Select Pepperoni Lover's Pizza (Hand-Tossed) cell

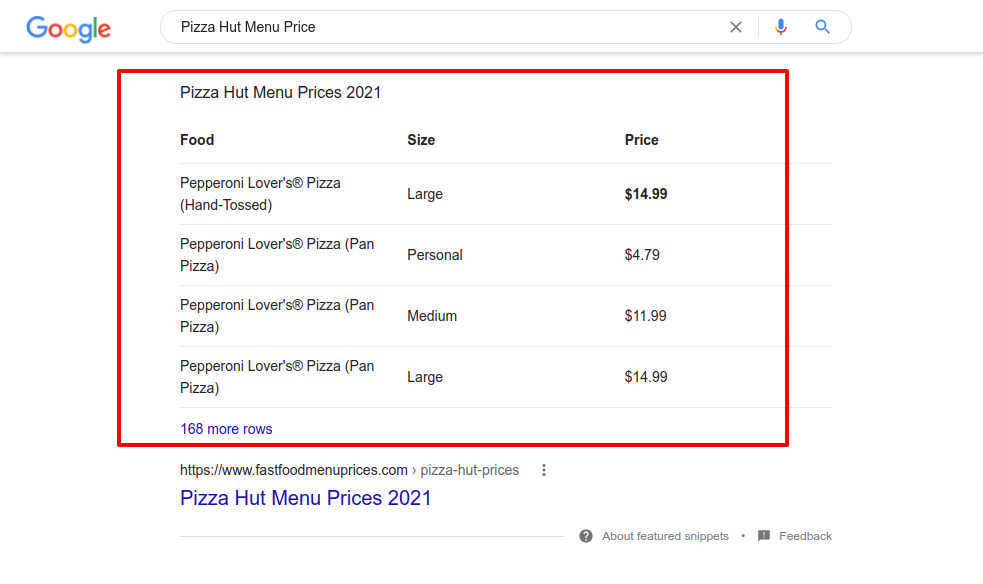pos(260,194)
